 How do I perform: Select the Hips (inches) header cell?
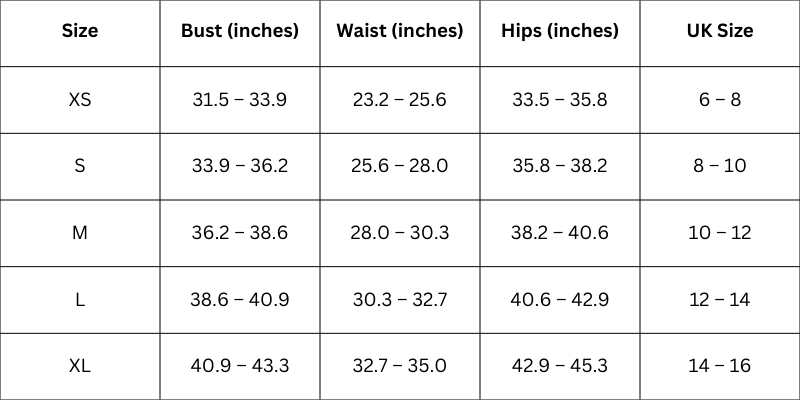(560, 31)
